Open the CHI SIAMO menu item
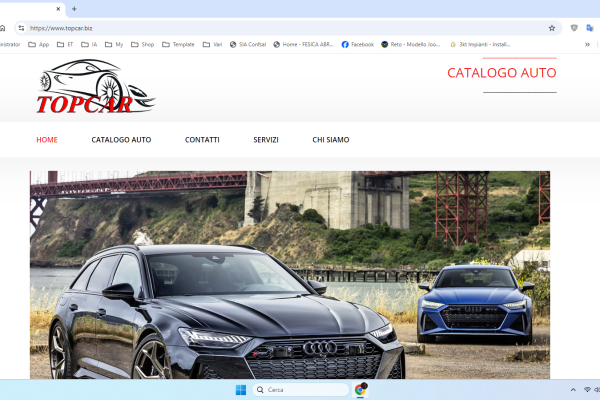This screenshot has height=400, width=600. click(331, 140)
